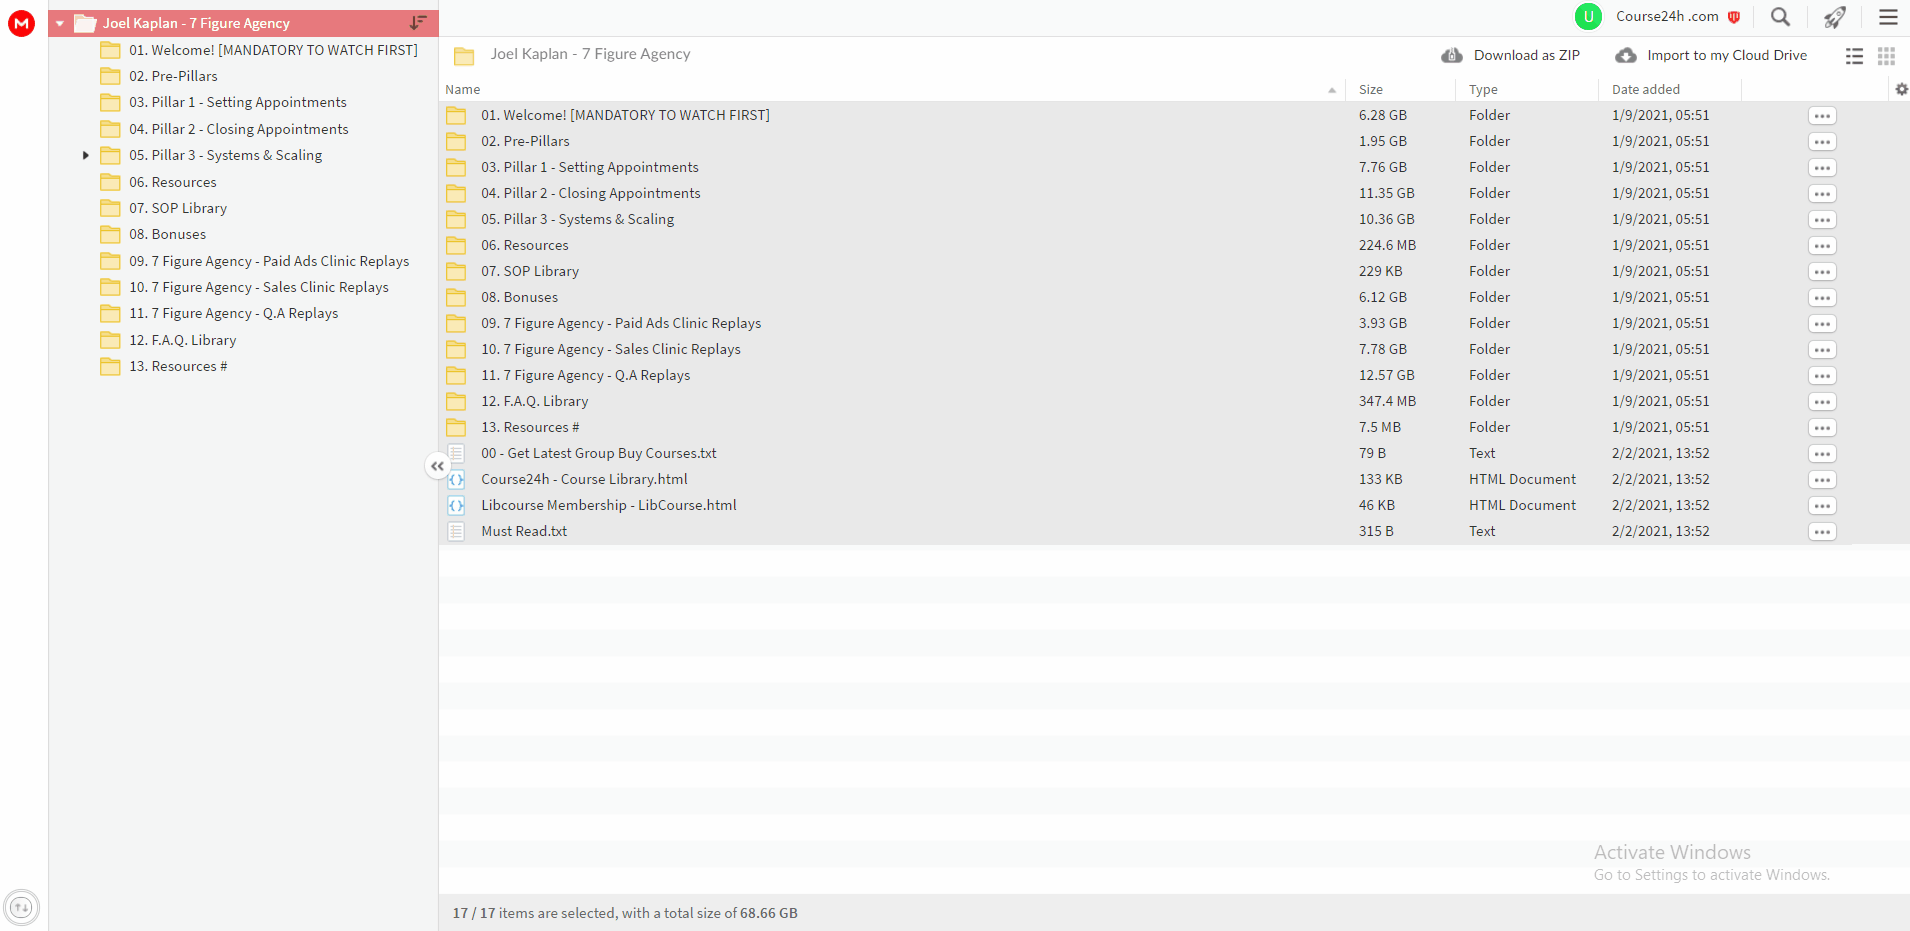Select 12. F.A.Q. Library in tree

(182, 340)
